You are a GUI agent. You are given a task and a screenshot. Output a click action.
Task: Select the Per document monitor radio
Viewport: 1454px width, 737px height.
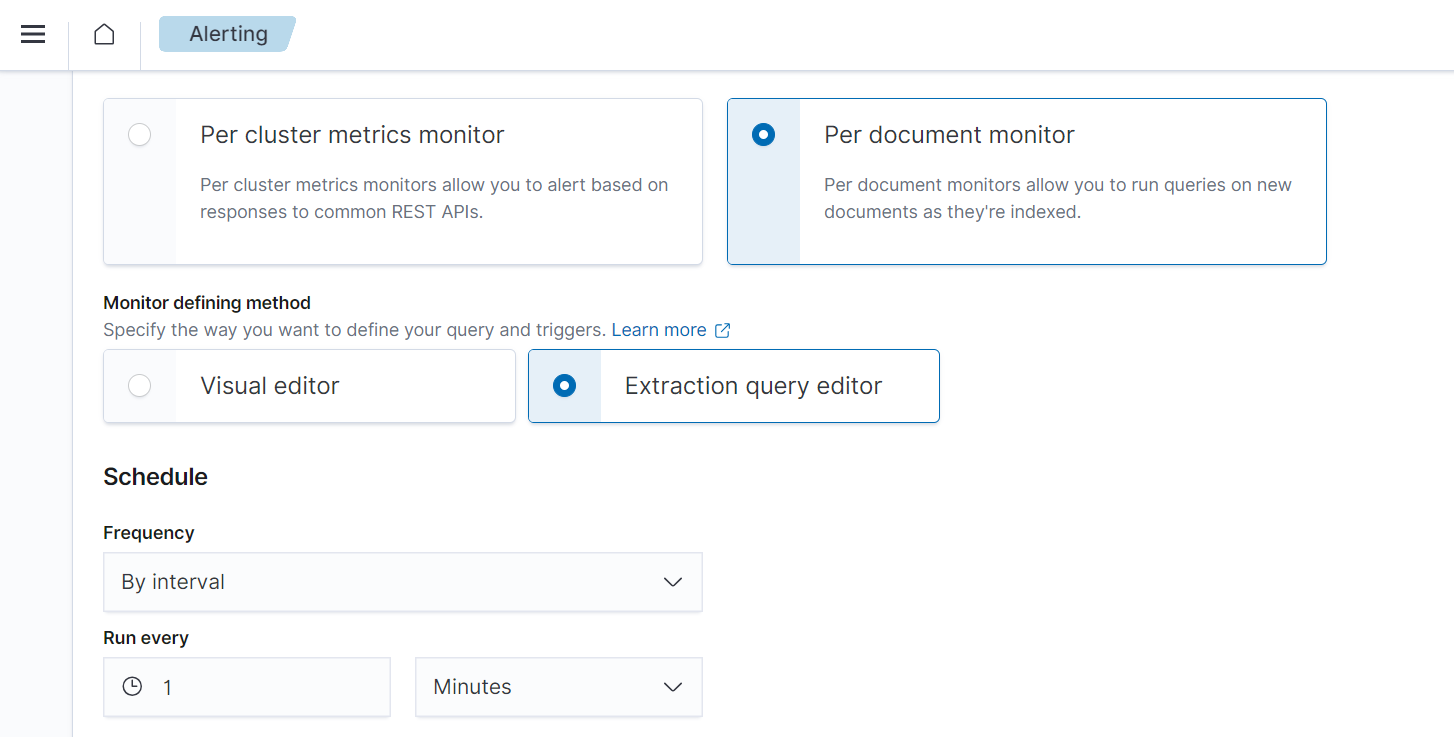tap(763, 135)
